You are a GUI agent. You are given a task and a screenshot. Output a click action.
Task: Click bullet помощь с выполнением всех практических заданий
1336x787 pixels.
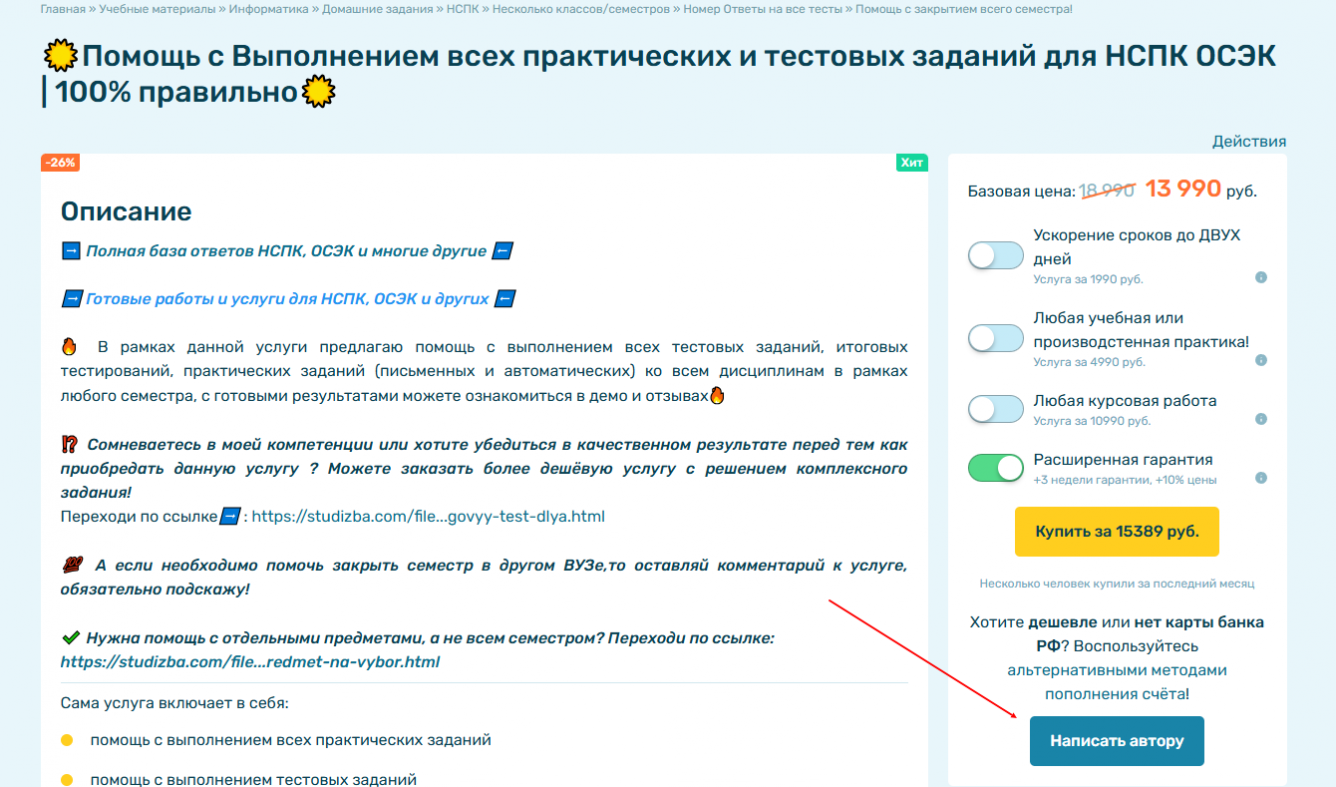tap(291, 740)
